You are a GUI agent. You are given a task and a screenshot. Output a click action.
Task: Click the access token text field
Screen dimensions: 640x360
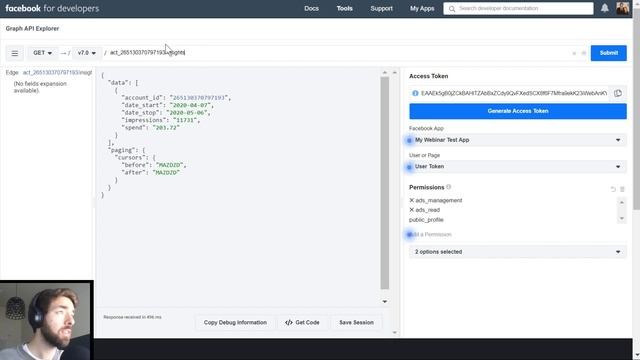pyautogui.click(x=513, y=93)
